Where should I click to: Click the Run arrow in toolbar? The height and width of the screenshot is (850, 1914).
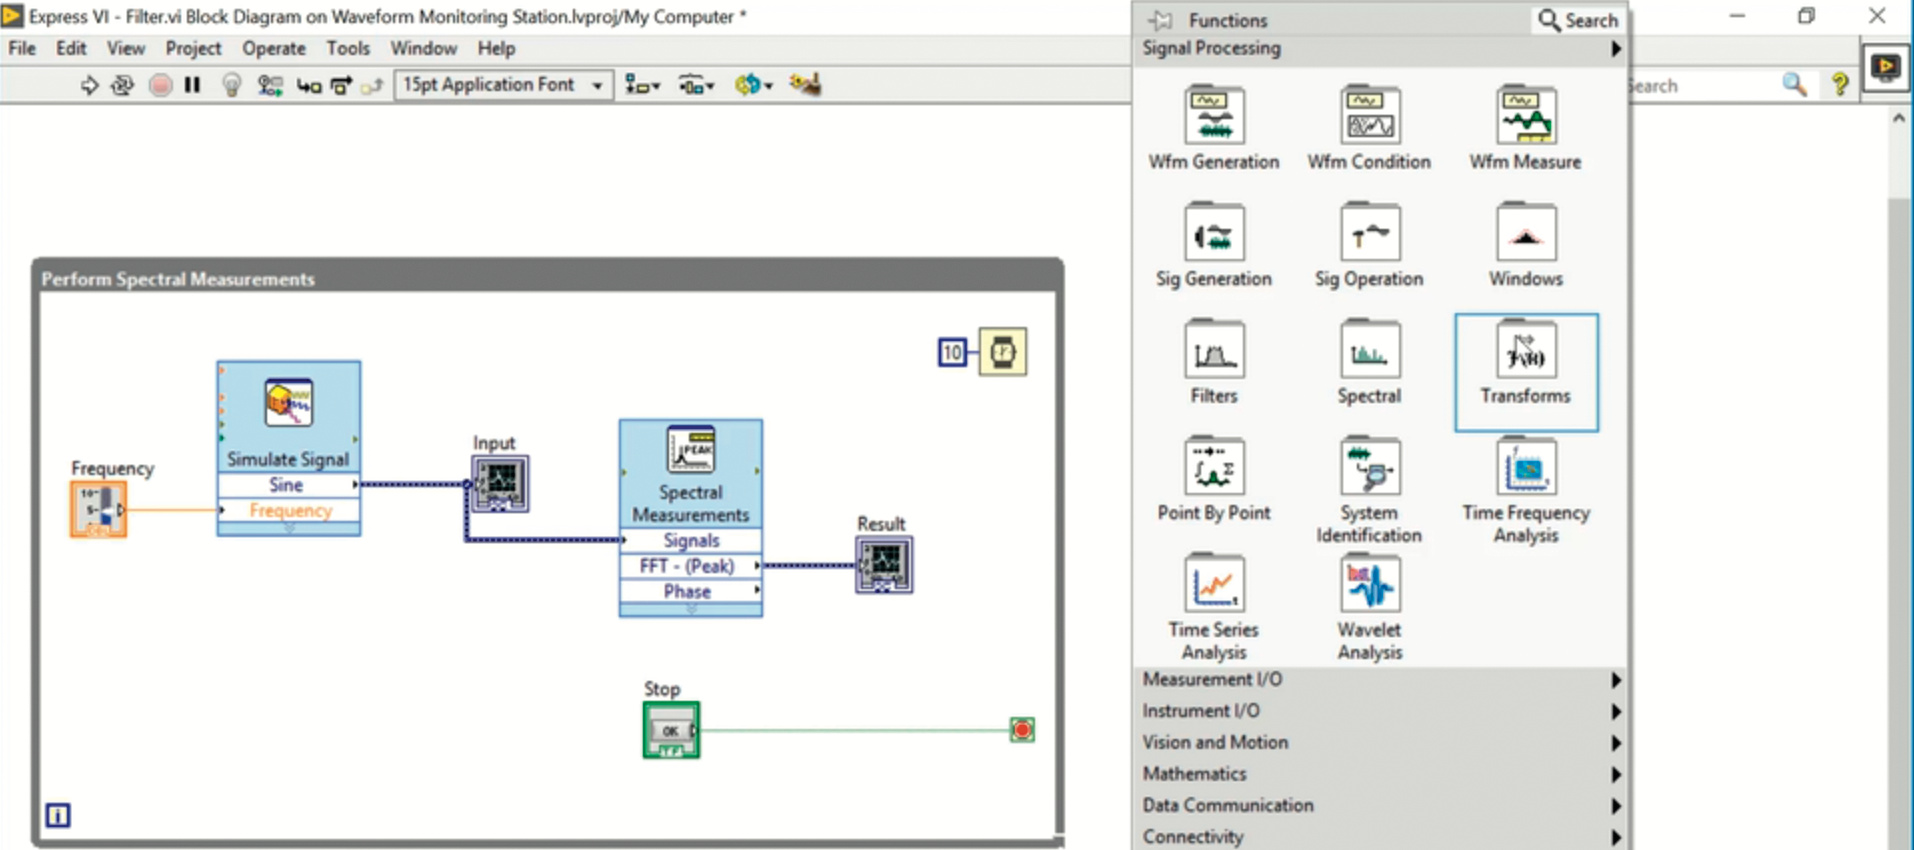click(89, 85)
